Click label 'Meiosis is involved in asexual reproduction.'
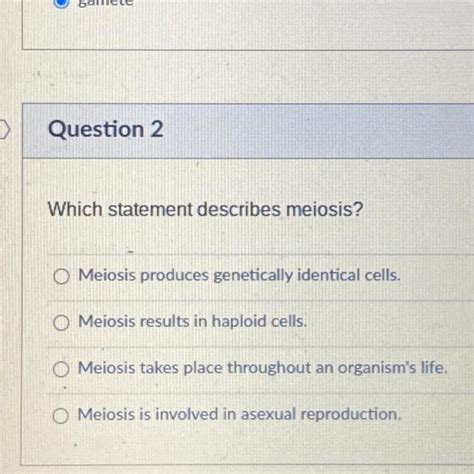This screenshot has width=474, height=474. [x=239, y=414]
